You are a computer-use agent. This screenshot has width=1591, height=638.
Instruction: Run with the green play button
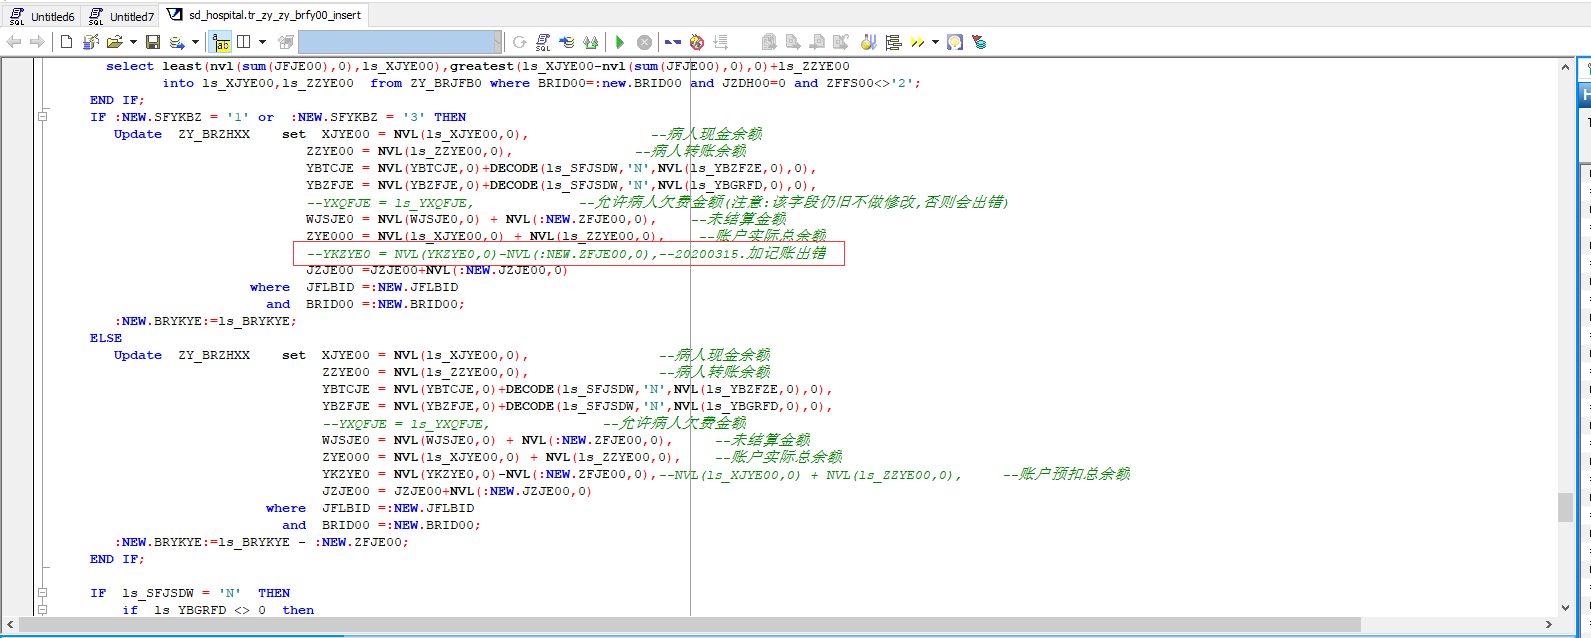click(x=620, y=42)
